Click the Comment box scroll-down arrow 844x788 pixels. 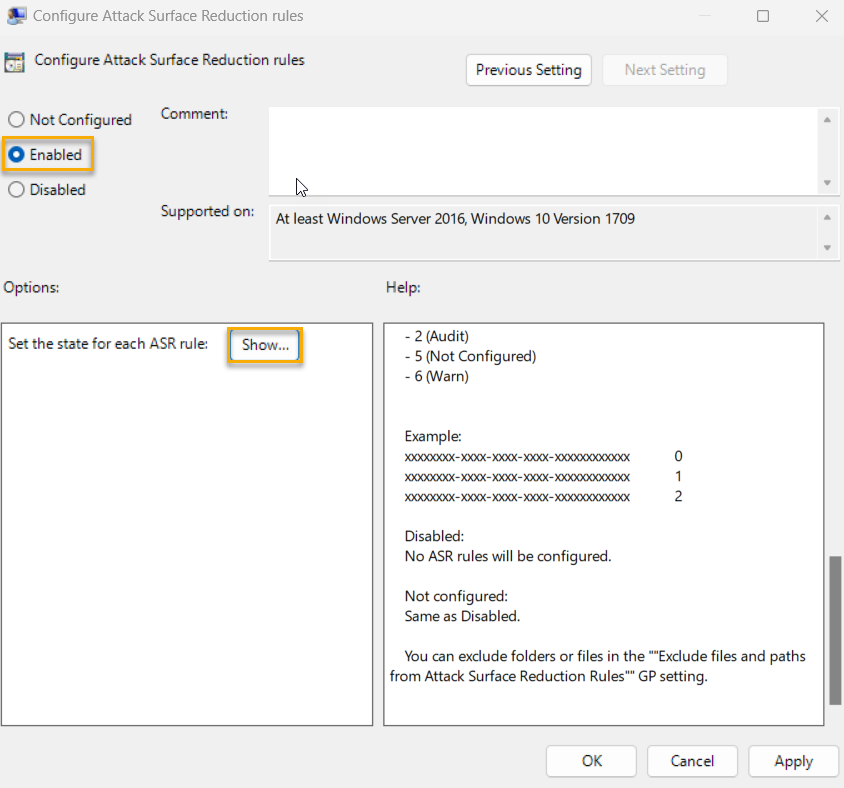click(829, 183)
